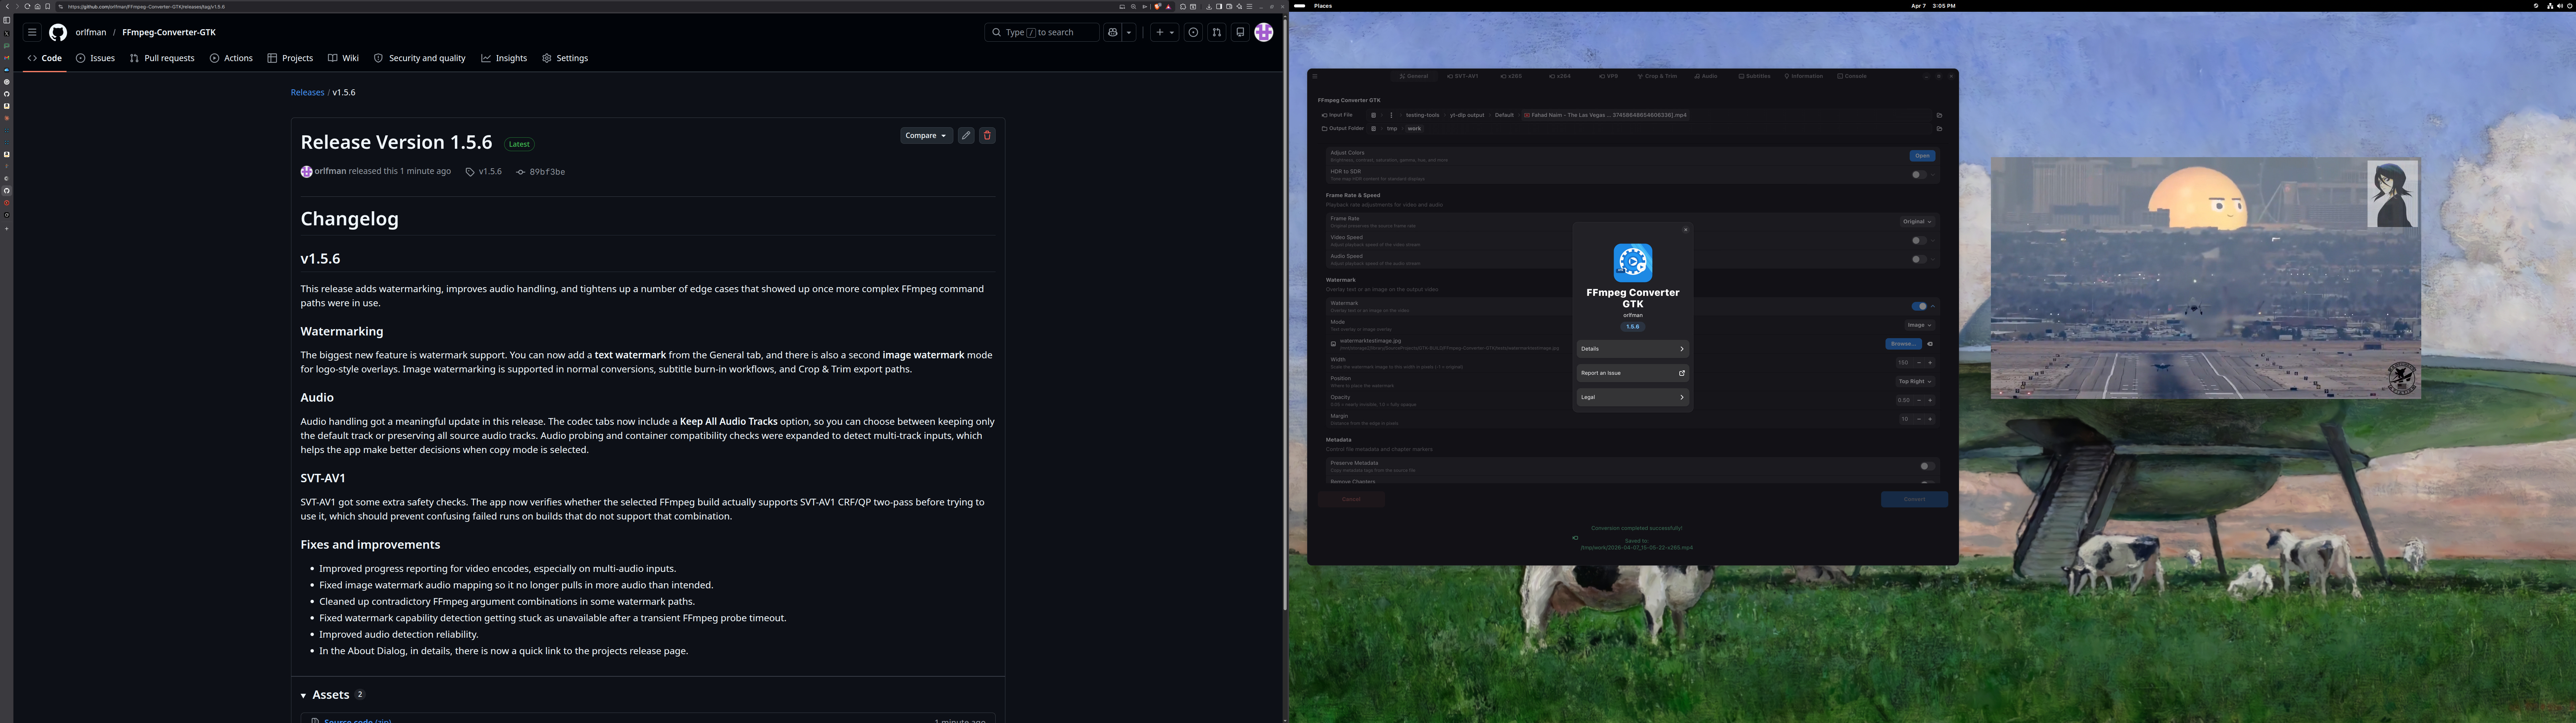Clear watermark image with backspace icon
2576x723 pixels.
tap(1930, 344)
